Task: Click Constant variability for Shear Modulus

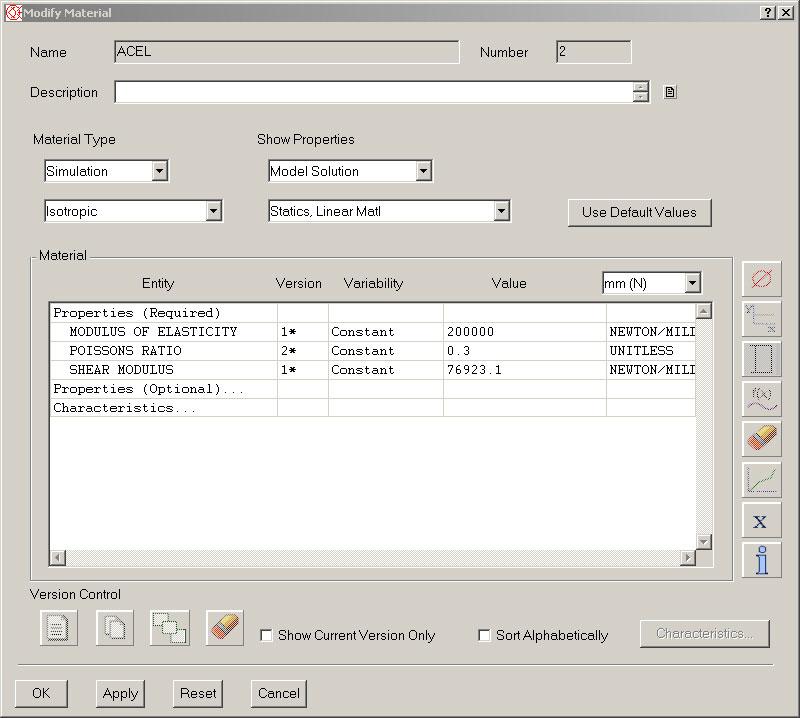Action: pyautogui.click(x=385, y=369)
